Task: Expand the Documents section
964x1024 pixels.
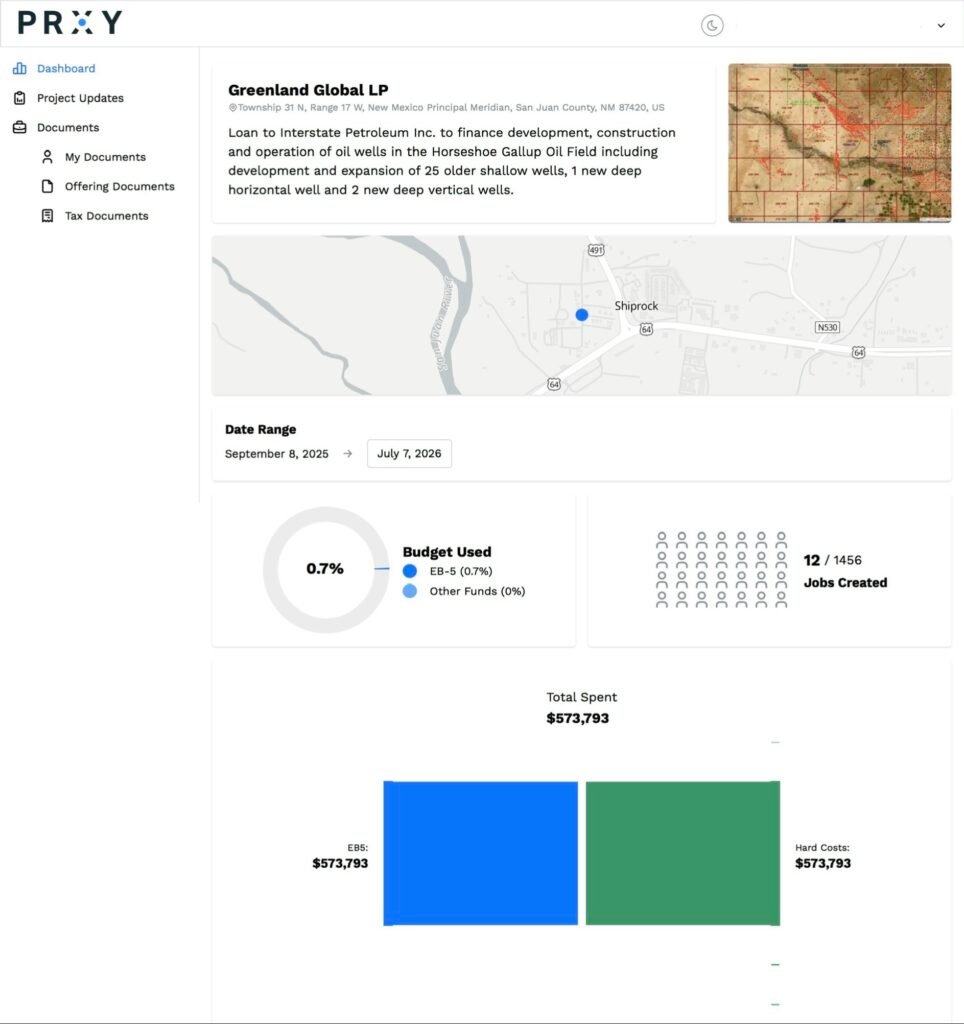Action: [x=68, y=127]
